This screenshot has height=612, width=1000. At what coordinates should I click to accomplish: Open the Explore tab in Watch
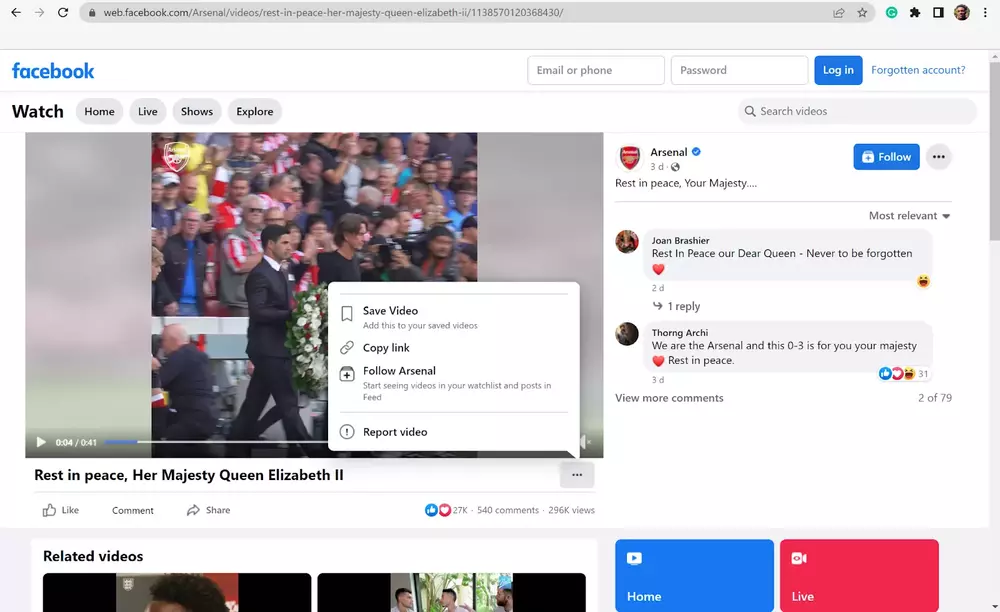tap(254, 112)
